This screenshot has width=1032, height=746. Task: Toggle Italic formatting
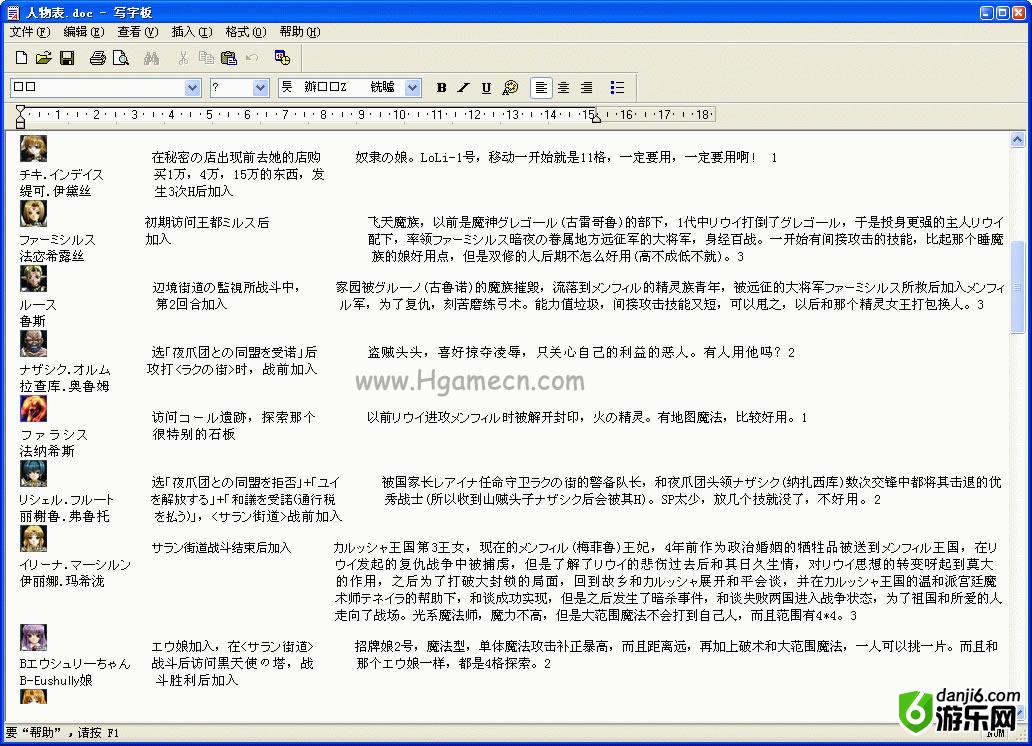click(463, 88)
